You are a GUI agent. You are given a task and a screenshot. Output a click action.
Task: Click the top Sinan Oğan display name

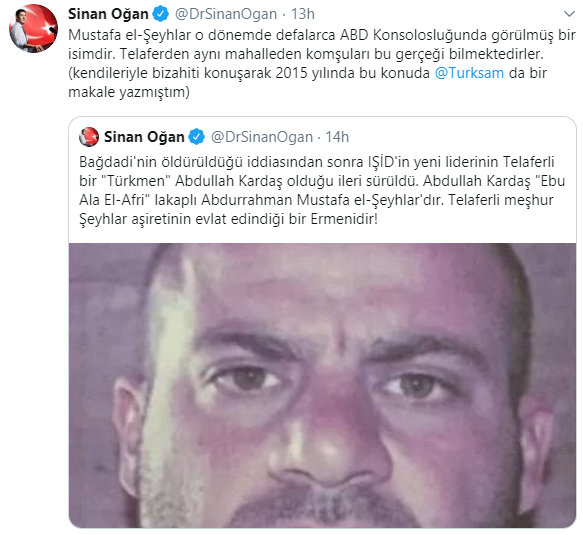tap(108, 14)
